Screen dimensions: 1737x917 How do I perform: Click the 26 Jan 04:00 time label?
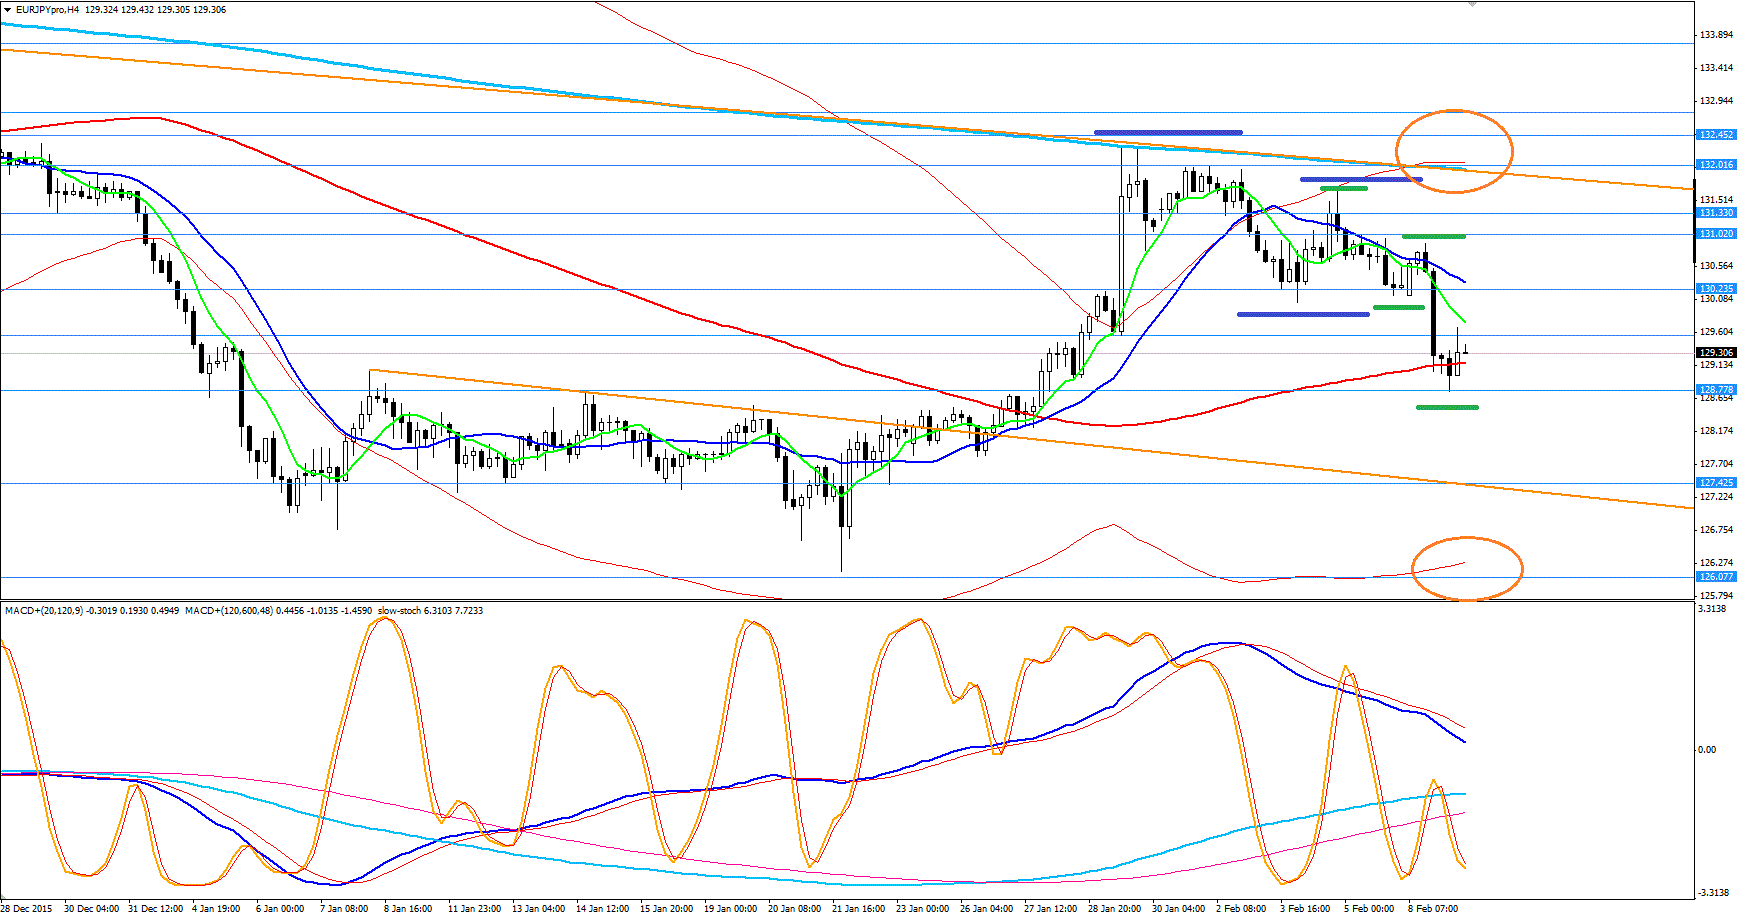point(986,909)
